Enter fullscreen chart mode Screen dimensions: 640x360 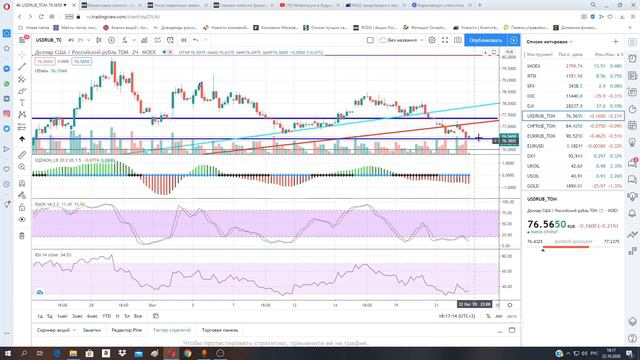point(445,40)
